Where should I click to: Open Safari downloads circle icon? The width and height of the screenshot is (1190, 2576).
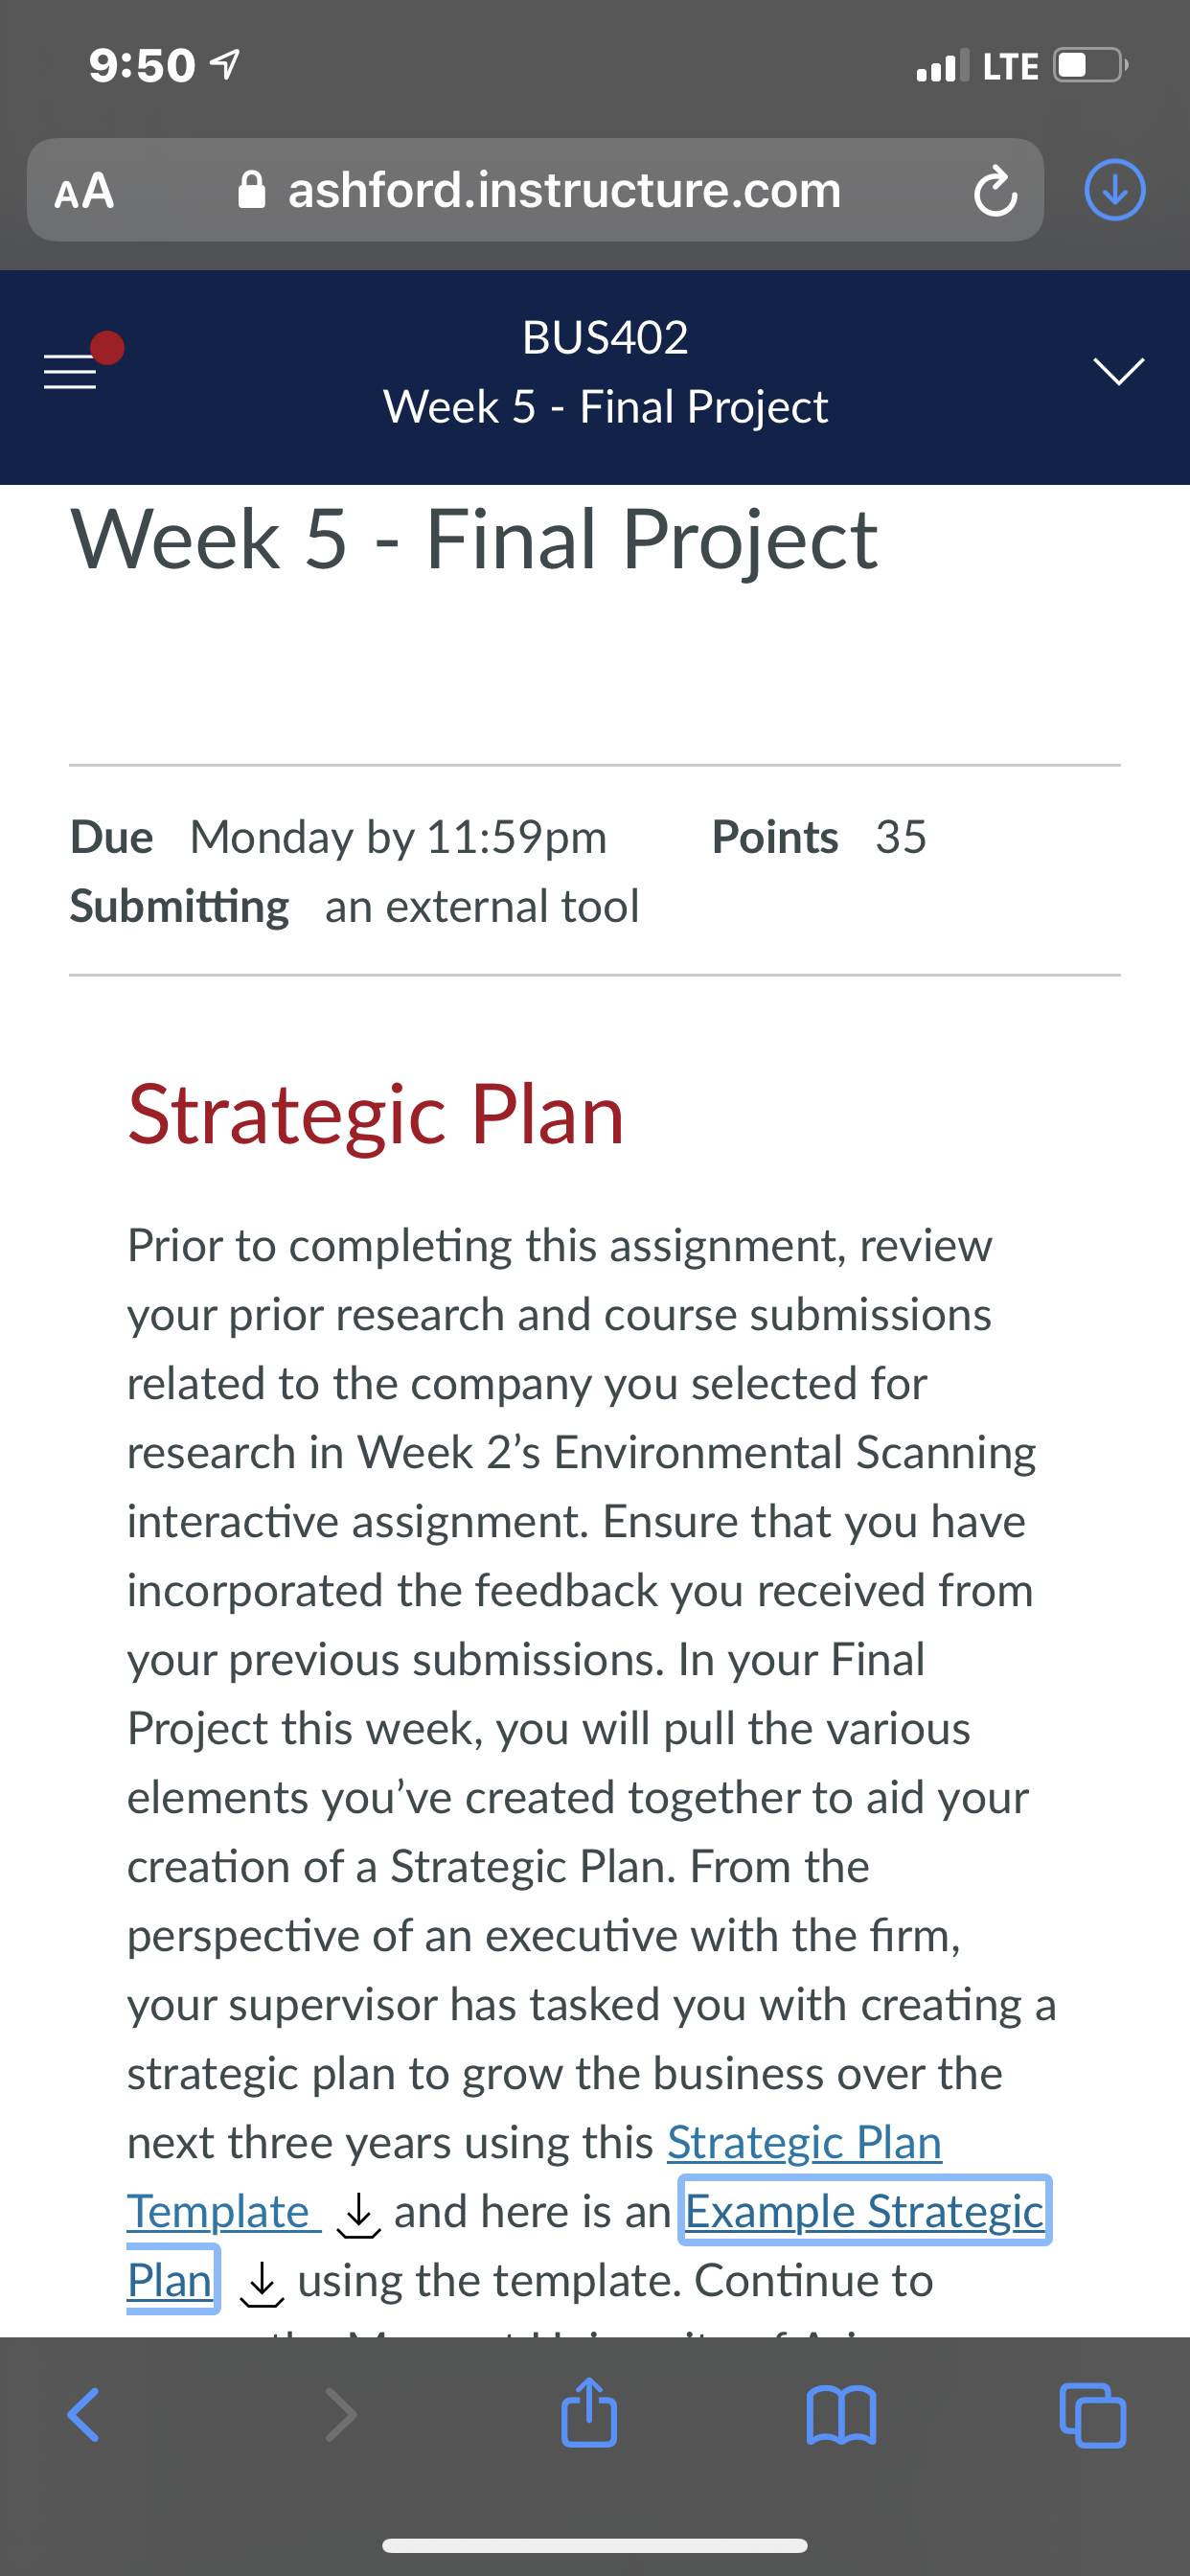(x=1115, y=190)
